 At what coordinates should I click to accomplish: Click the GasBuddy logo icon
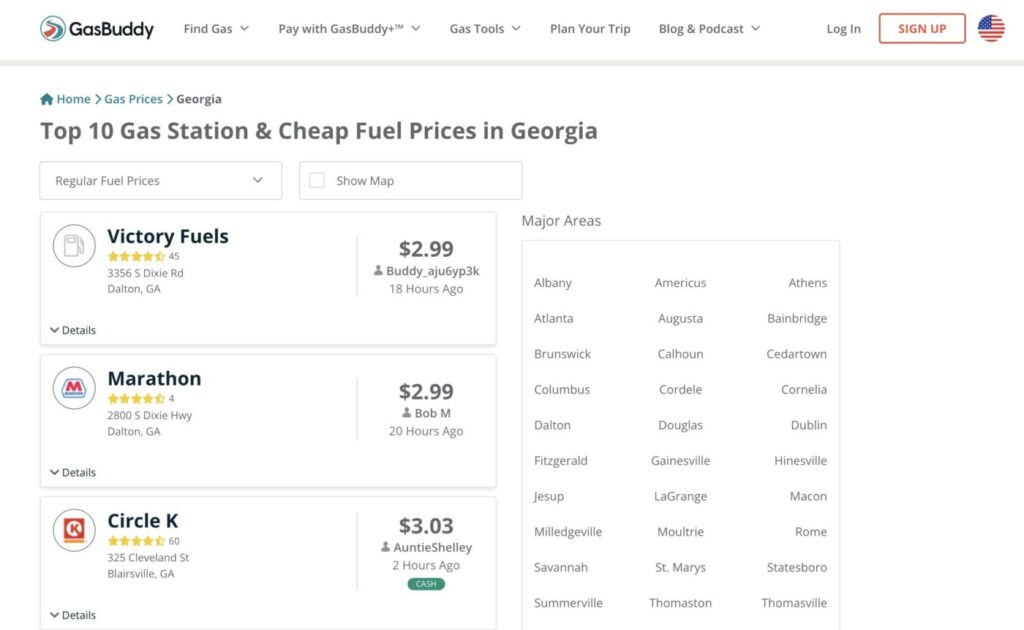point(53,29)
